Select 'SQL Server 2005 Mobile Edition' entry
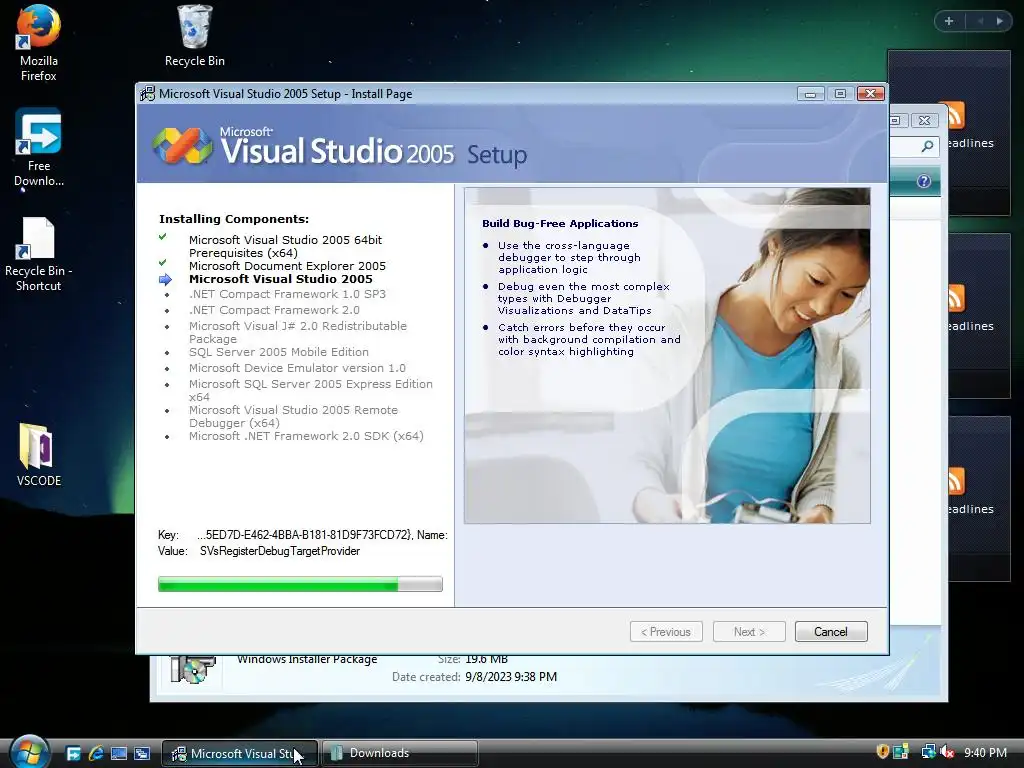The height and width of the screenshot is (768, 1024). click(279, 351)
